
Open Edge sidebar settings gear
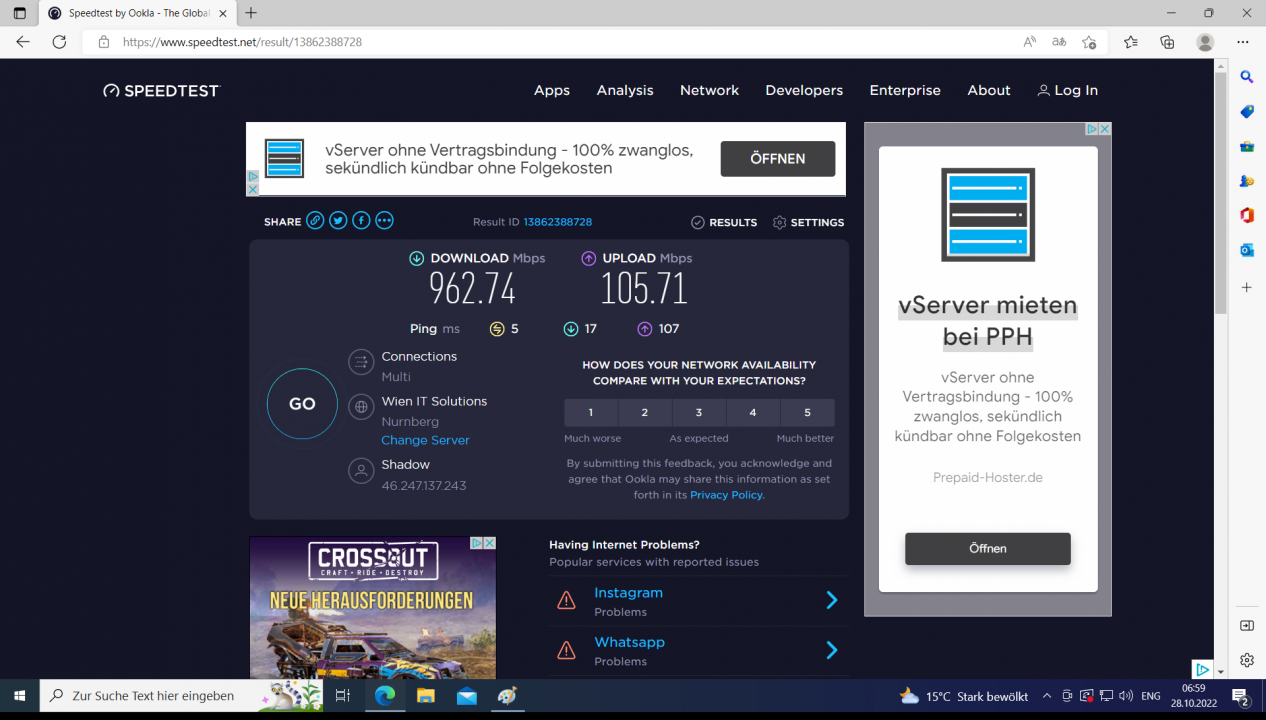pyautogui.click(x=1247, y=660)
